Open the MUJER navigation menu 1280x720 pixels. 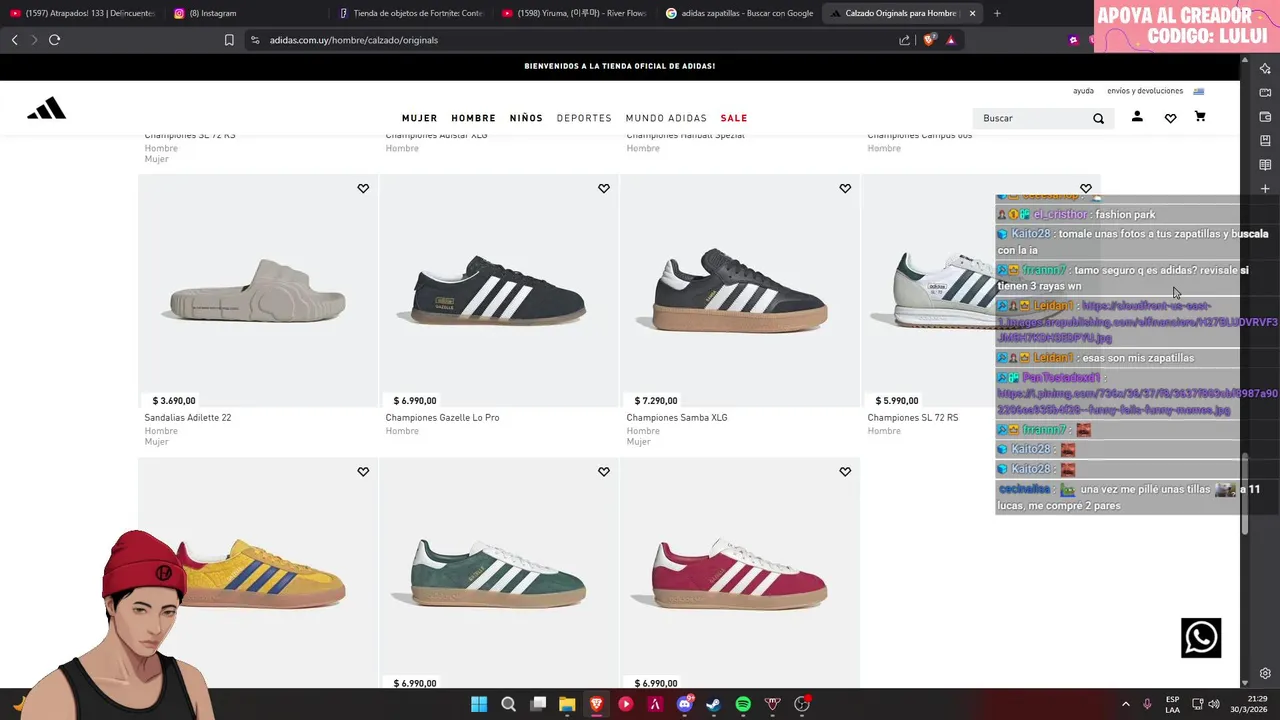click(420, 118)
